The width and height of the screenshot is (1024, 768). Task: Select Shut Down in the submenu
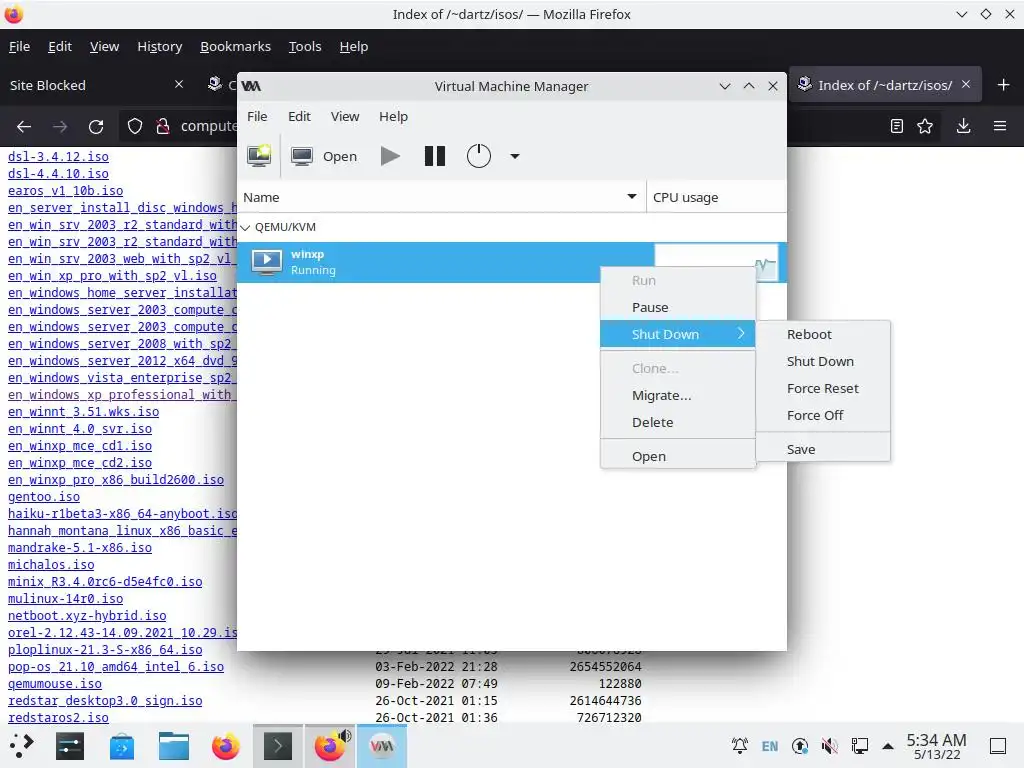click(x=823, y=361)
